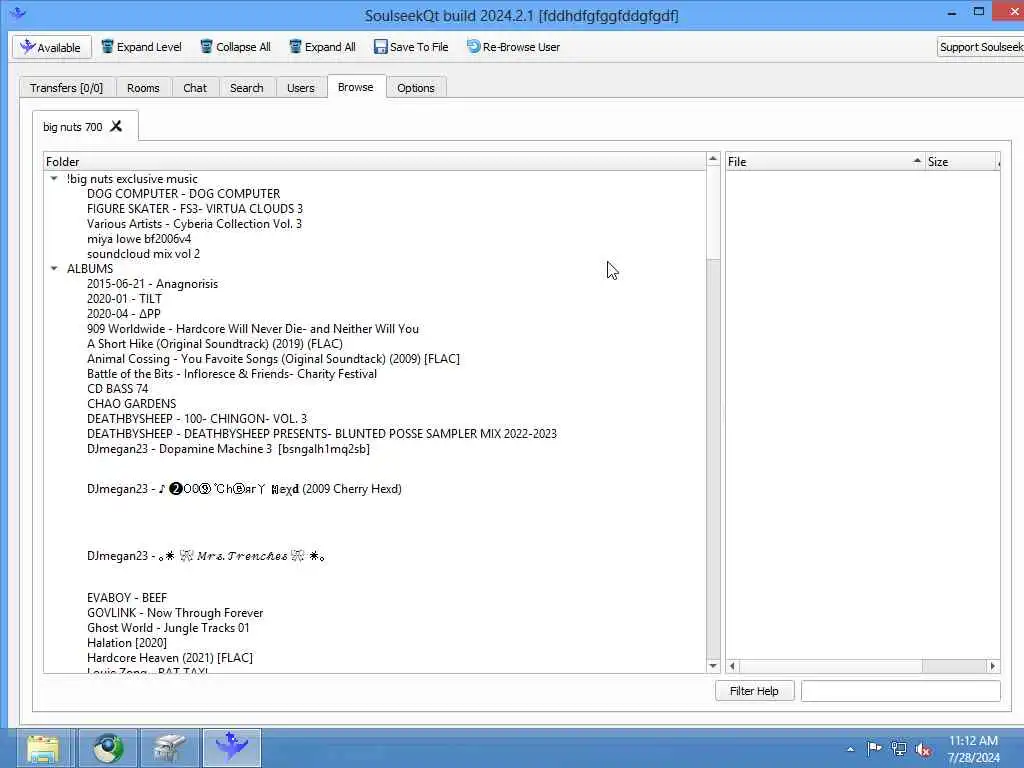1024x768 pixels.
Task: Select DEATHBYSHEEP - 100- CHINGON- VOL. 3
Action: [197, 419]
